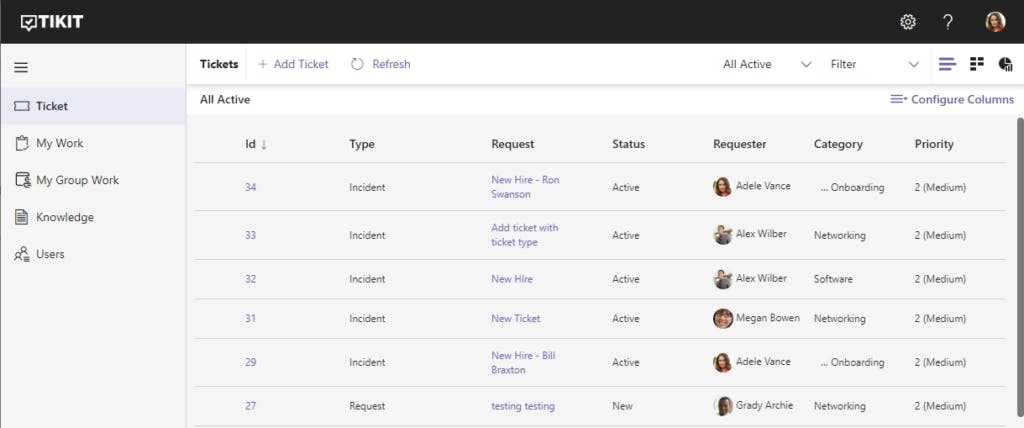Switch to board view layout
The width and height of the screenshot is (1024, 428).
(977, 64)
